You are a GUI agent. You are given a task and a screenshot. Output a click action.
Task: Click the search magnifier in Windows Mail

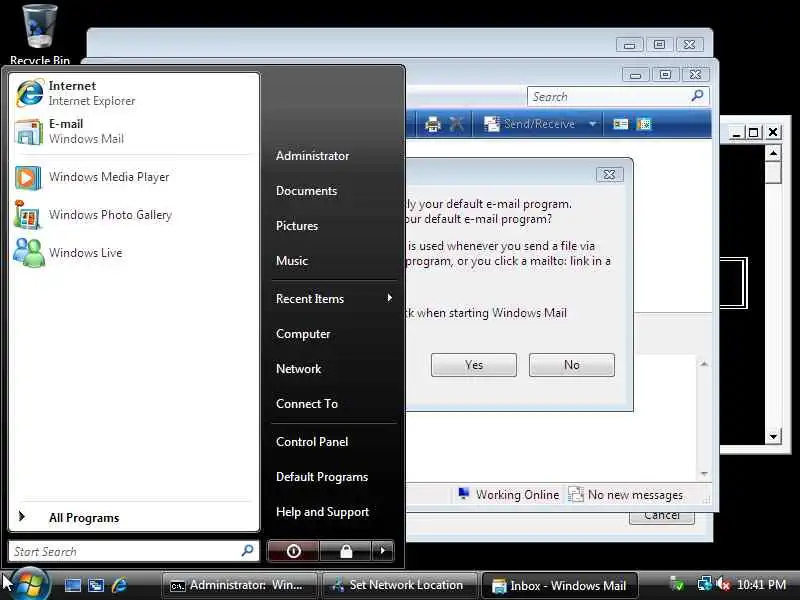point(697,95)
